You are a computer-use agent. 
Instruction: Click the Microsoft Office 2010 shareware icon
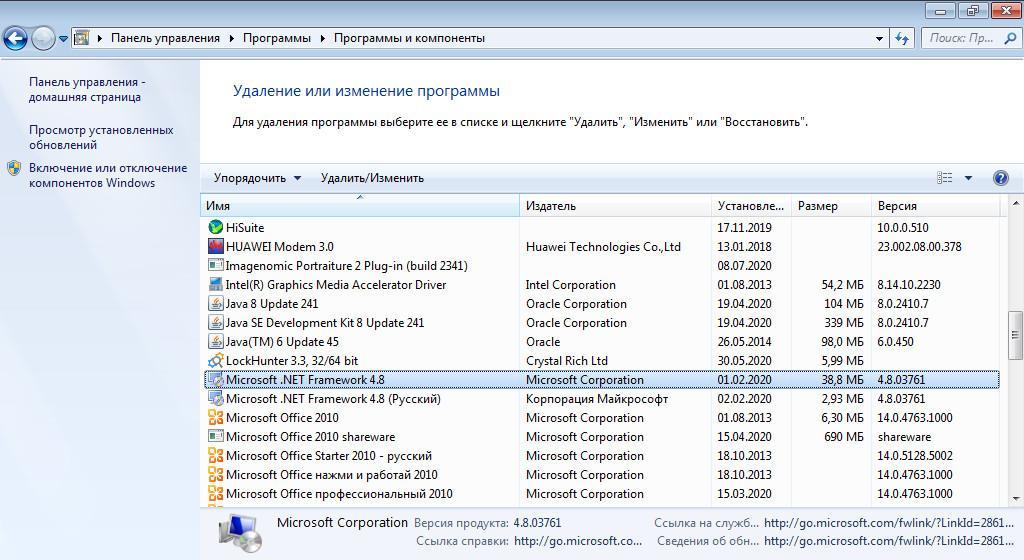click(x=216, y=436)
